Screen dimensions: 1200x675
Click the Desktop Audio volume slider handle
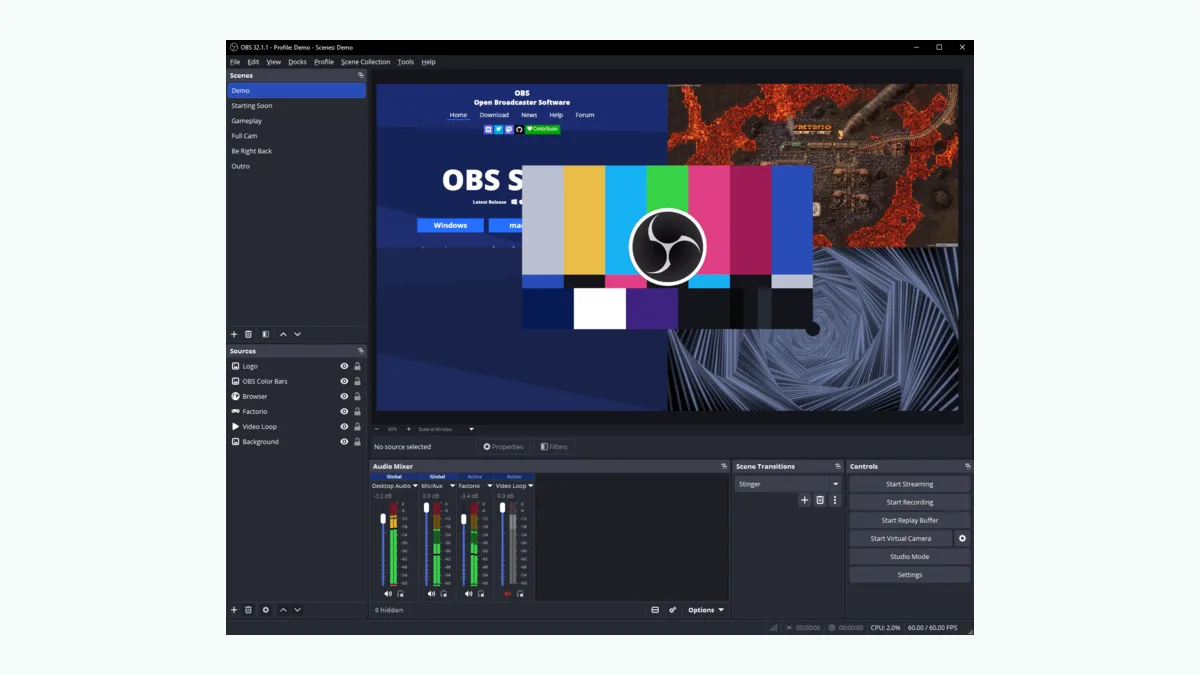coord(383,518)
